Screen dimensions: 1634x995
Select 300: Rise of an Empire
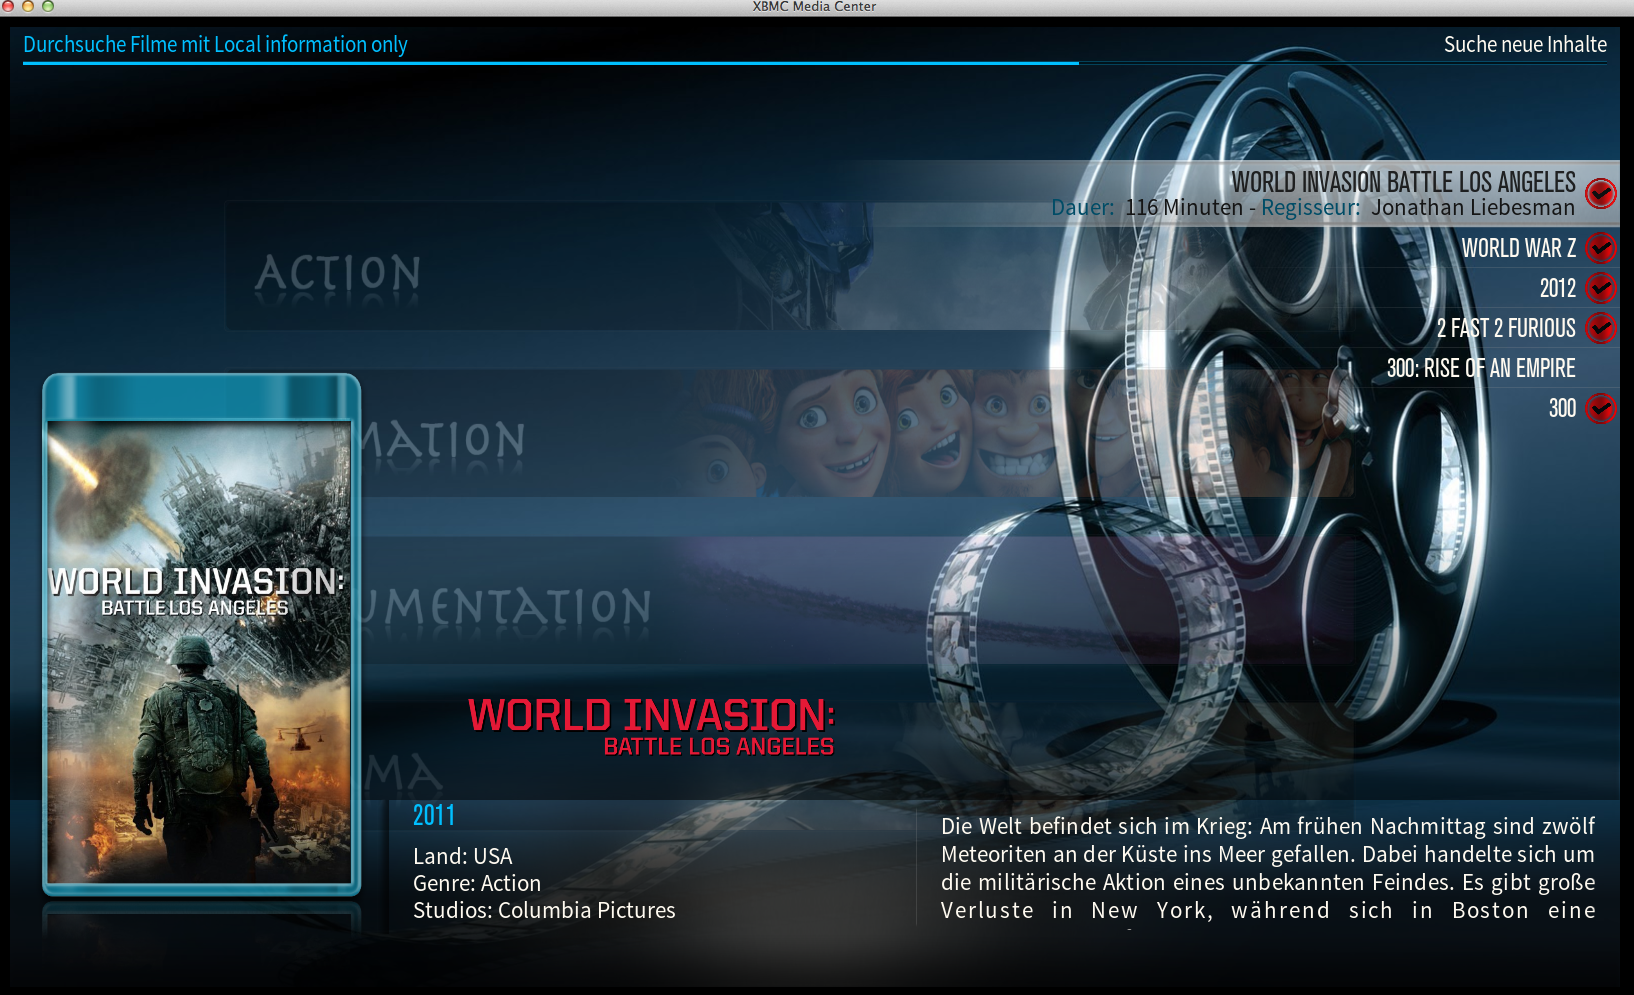pos(1481,368)
